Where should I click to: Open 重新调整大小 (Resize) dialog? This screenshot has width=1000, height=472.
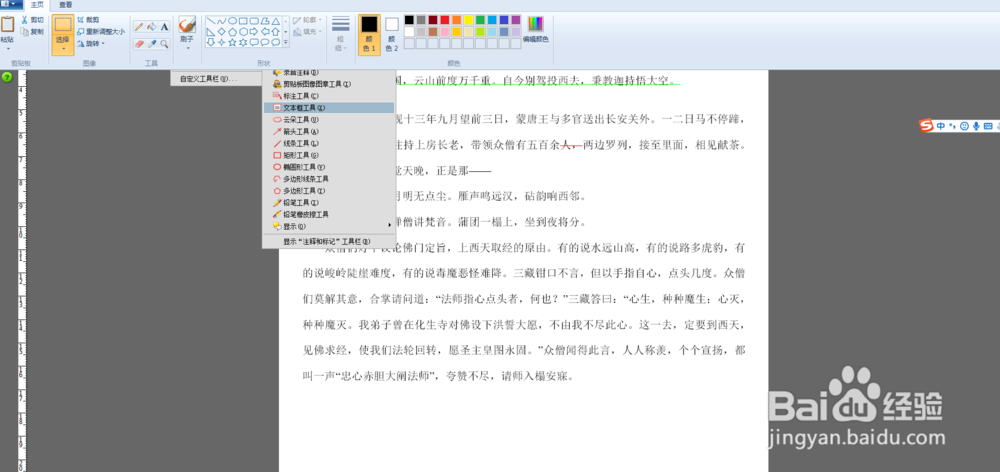pyautogui.click(x=101, y=31)
